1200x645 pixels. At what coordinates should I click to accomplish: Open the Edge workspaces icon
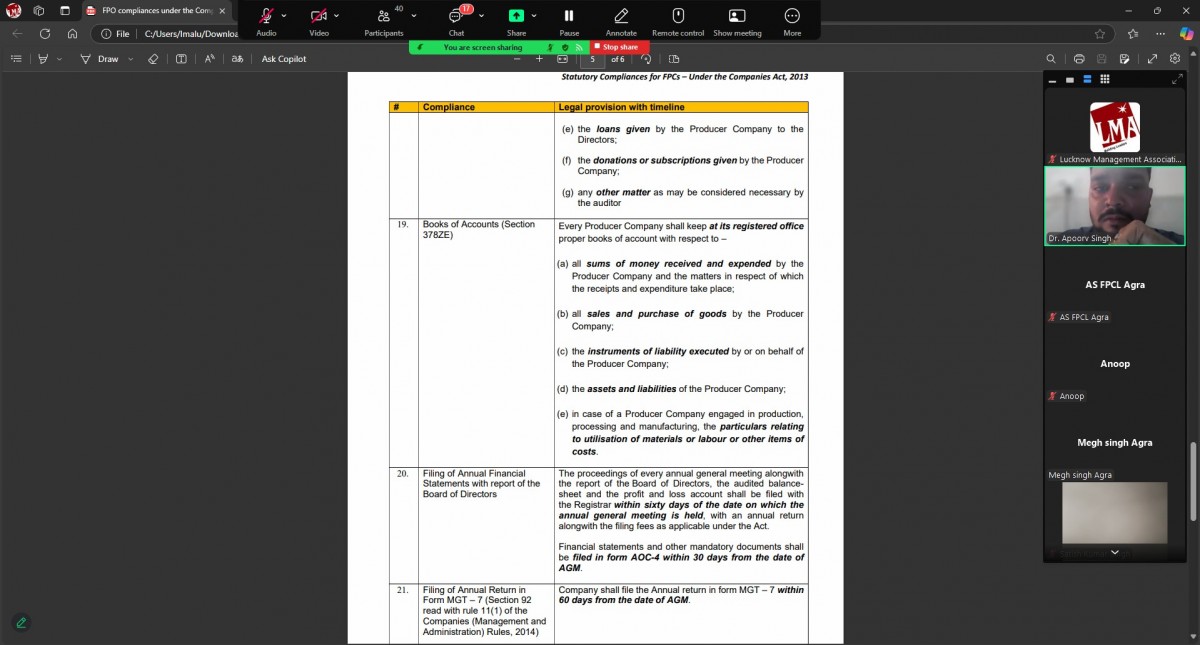click(39, 11)
